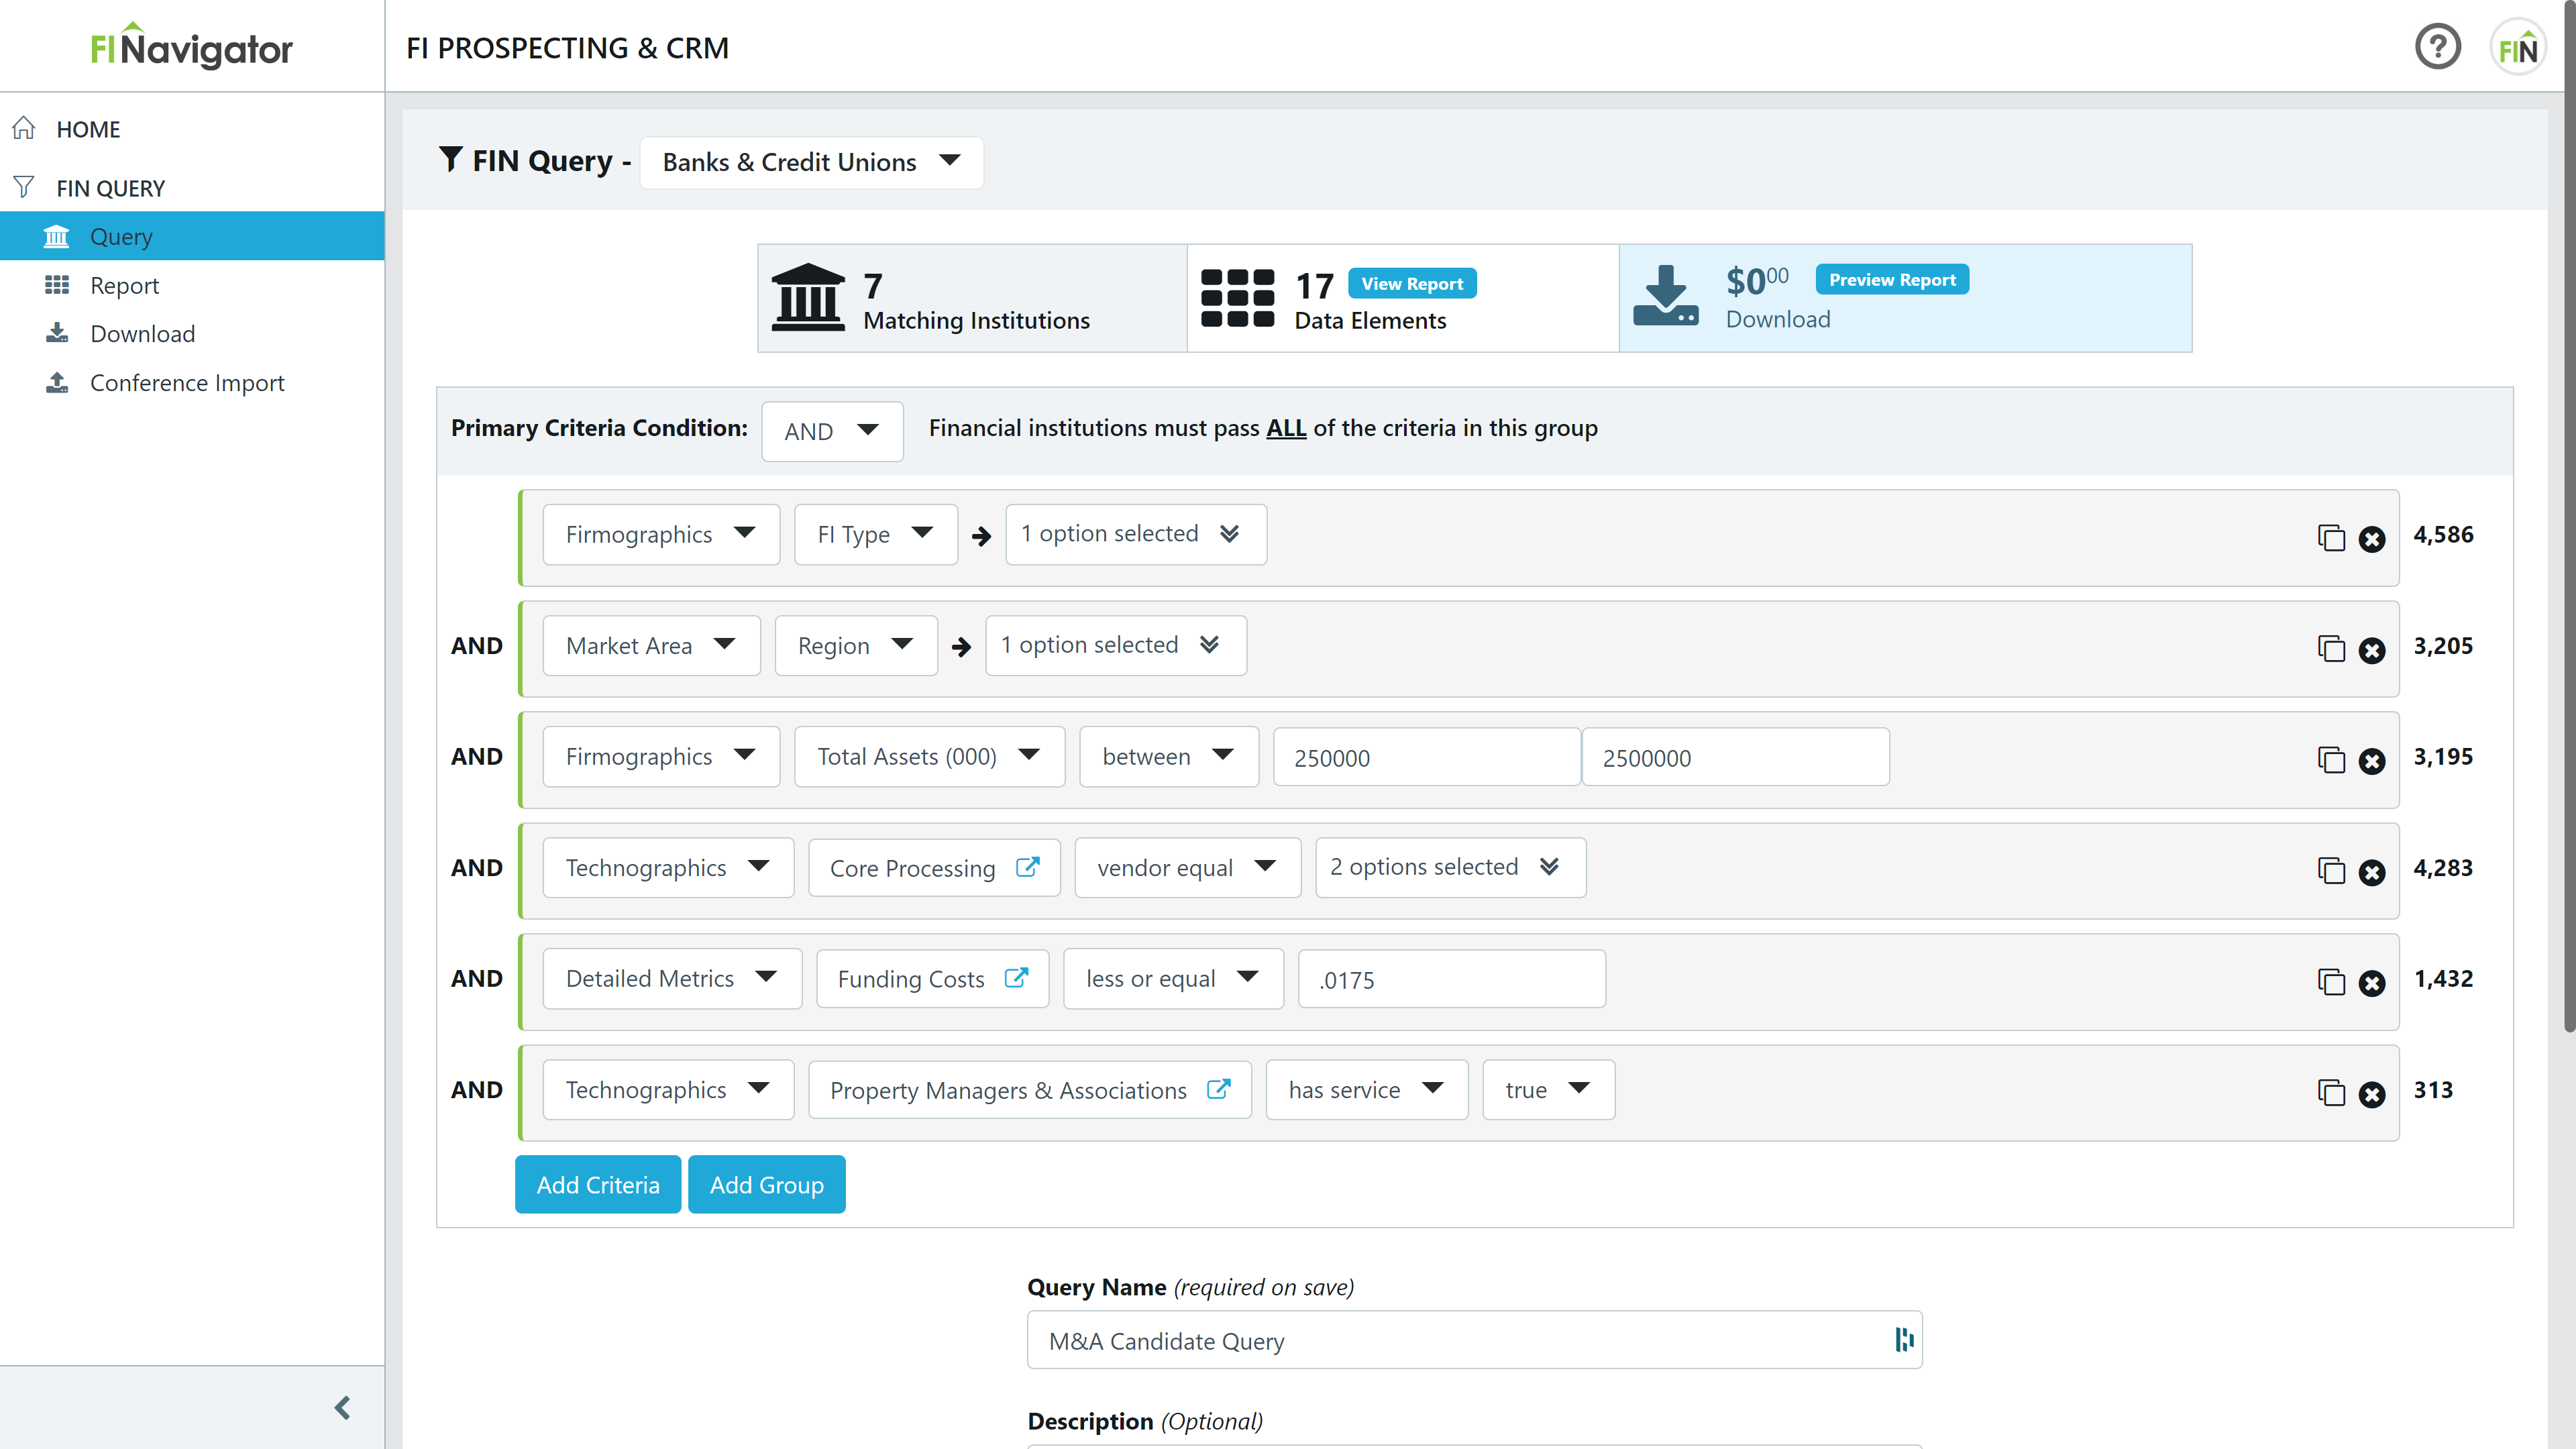
Task: Click the Download tray icon
Action: (1665, 296)
